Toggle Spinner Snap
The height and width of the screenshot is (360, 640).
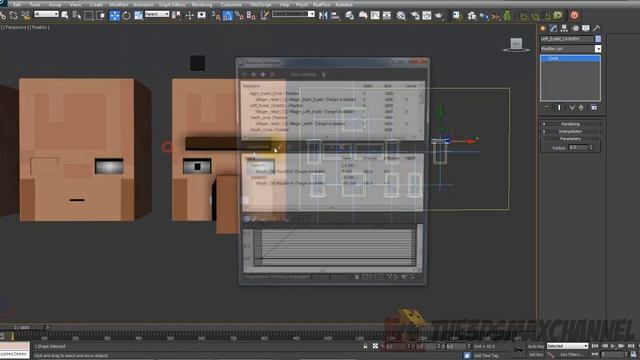[251, 16]
